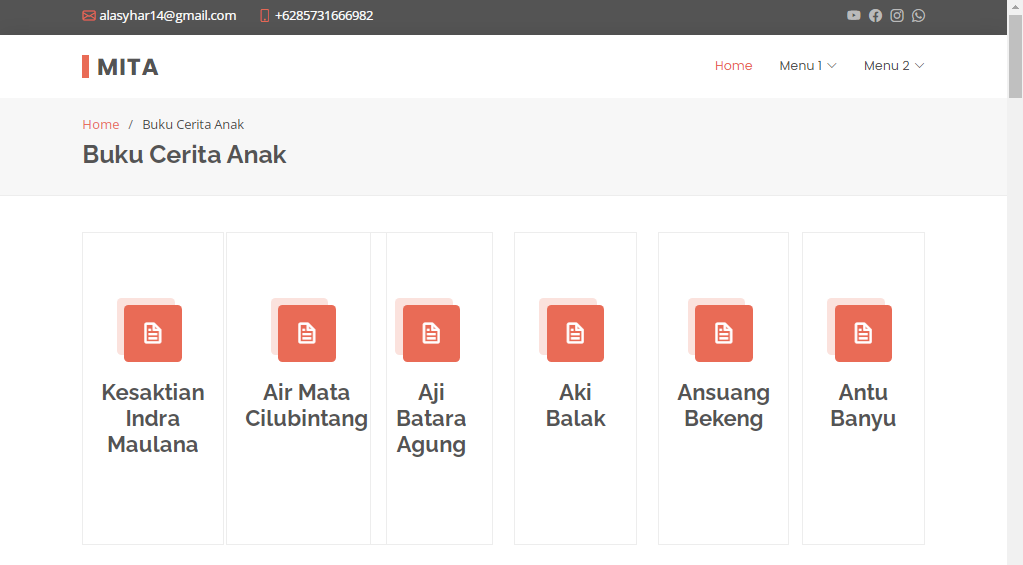Click document icon above Ansuang Bekeng
This screenshot has height=565, width=1023.
pyautogui.click(x=724, y=333)
